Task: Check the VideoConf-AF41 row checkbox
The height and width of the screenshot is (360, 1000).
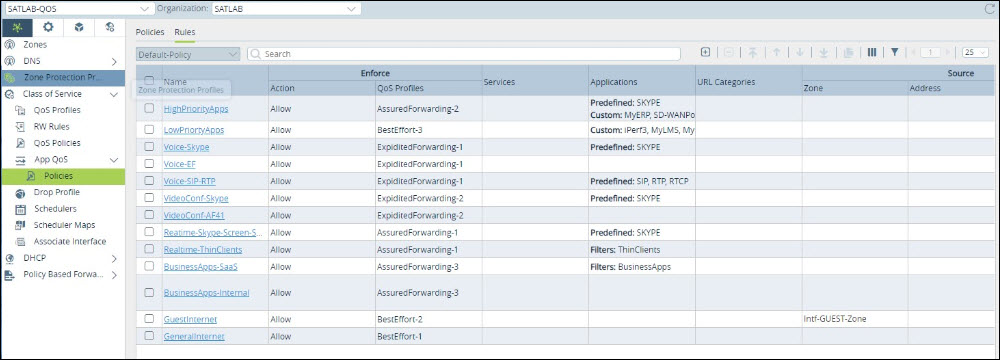Action: [x=149, y=215]
